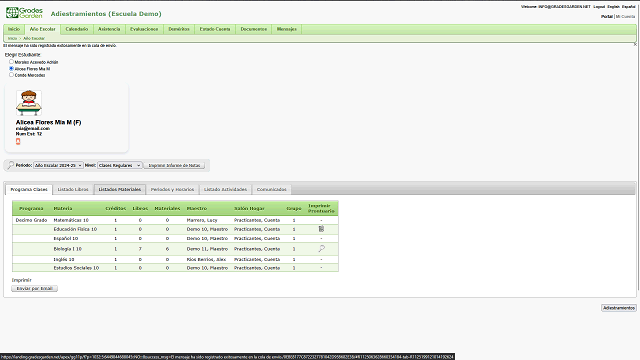640x360 pixels.
Task: Open the Mensajes menu tab
Action: click(x=287, y=29)
